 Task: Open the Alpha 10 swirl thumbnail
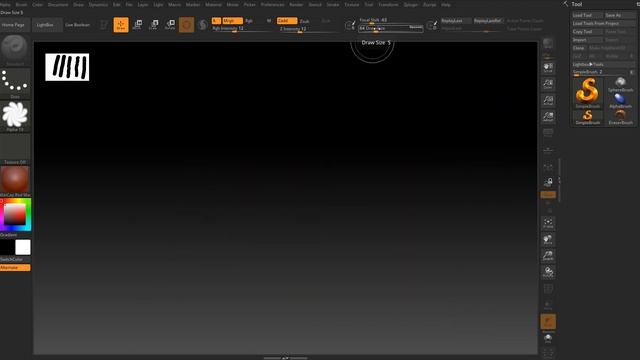tap(15, 116)
